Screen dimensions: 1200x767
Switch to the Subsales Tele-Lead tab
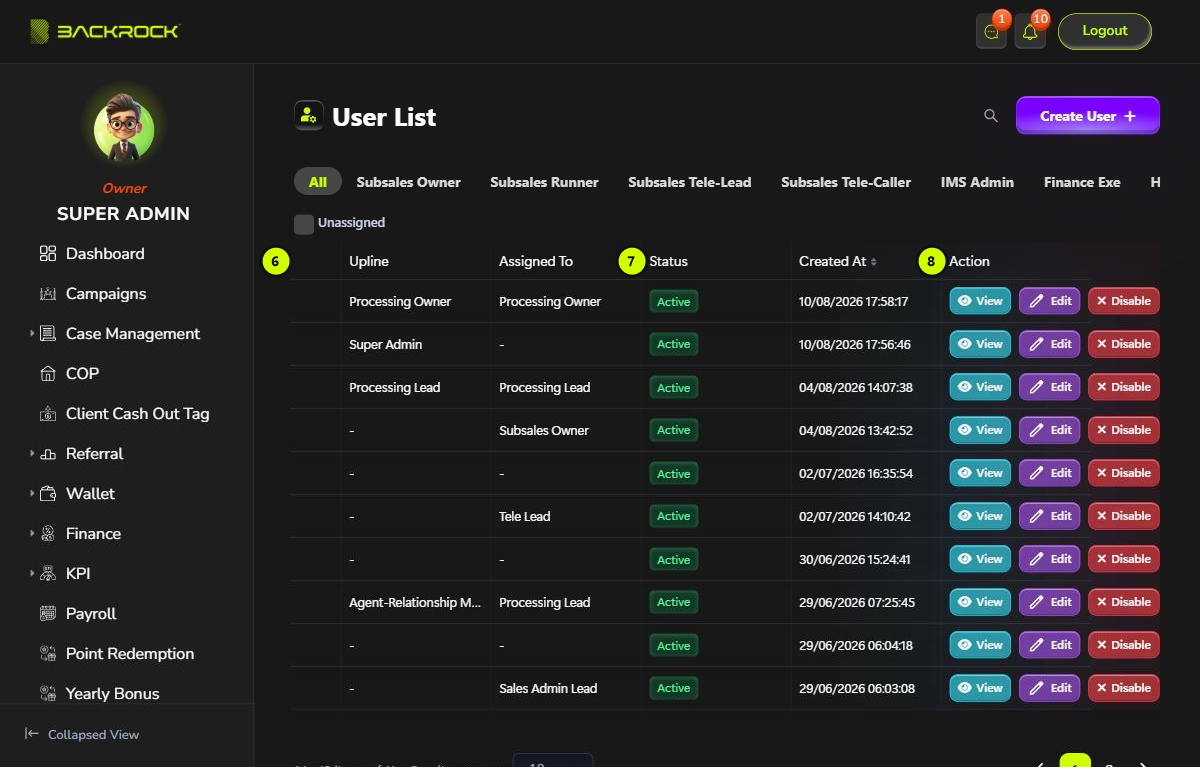(690, 182)
